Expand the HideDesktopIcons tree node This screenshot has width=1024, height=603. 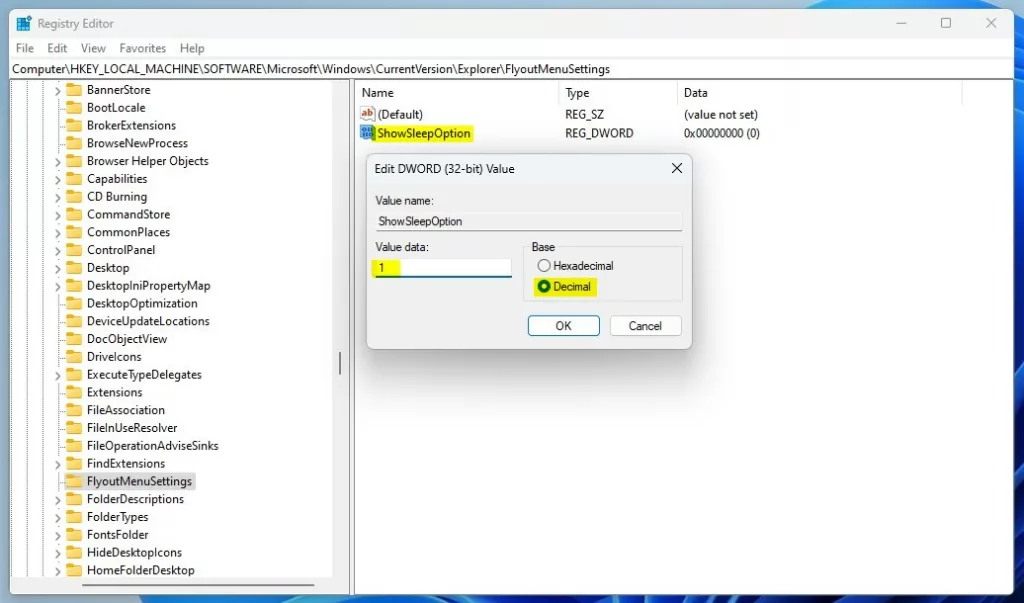[57, 553]
